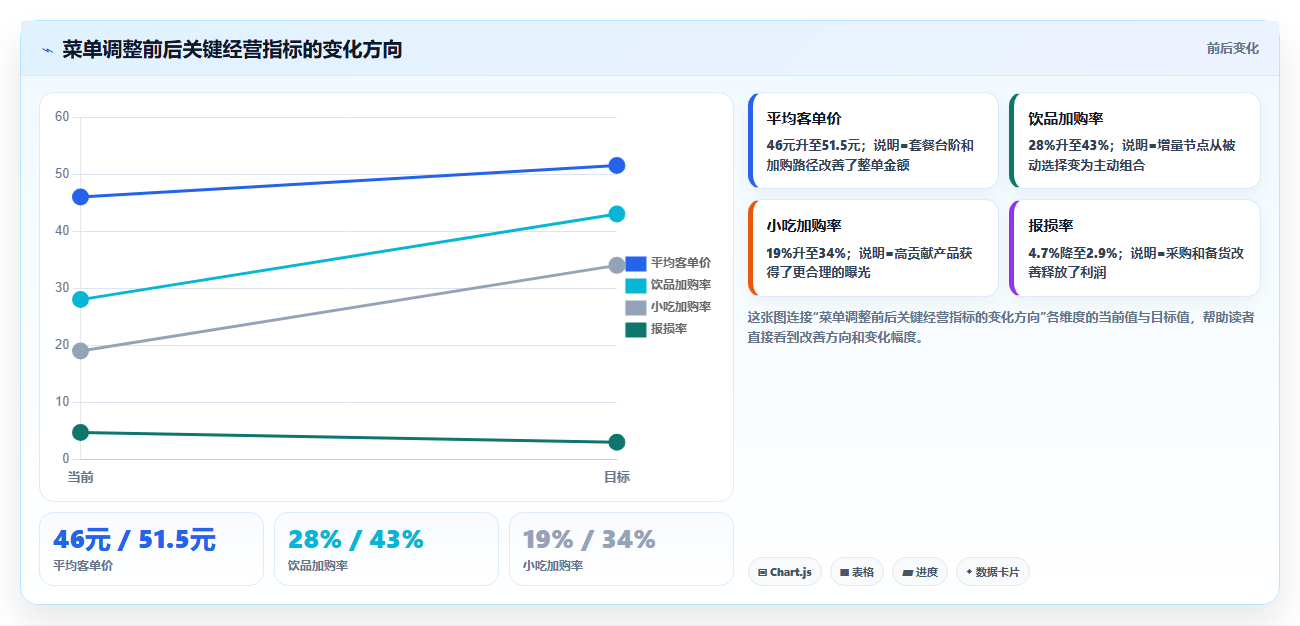Click the 46元 / 51.5元 stat value

pyautogui.click(x=134, y=540)
